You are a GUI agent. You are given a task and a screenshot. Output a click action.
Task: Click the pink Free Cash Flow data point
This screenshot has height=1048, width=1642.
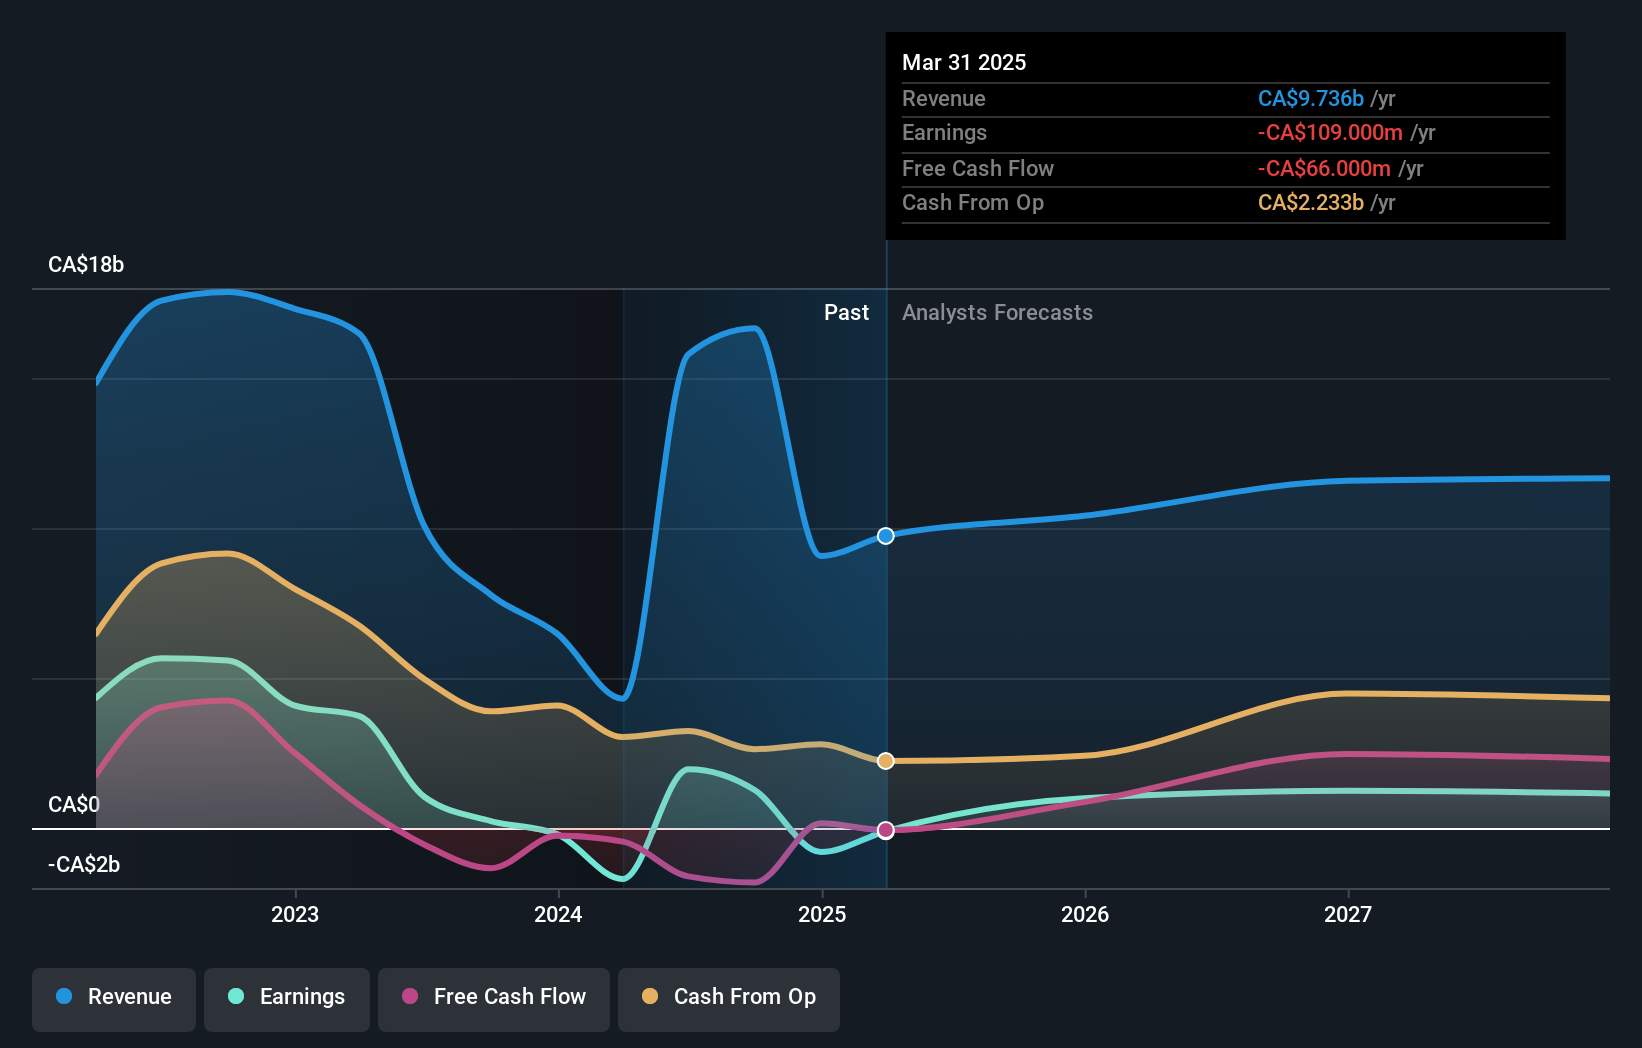[886, 830]
